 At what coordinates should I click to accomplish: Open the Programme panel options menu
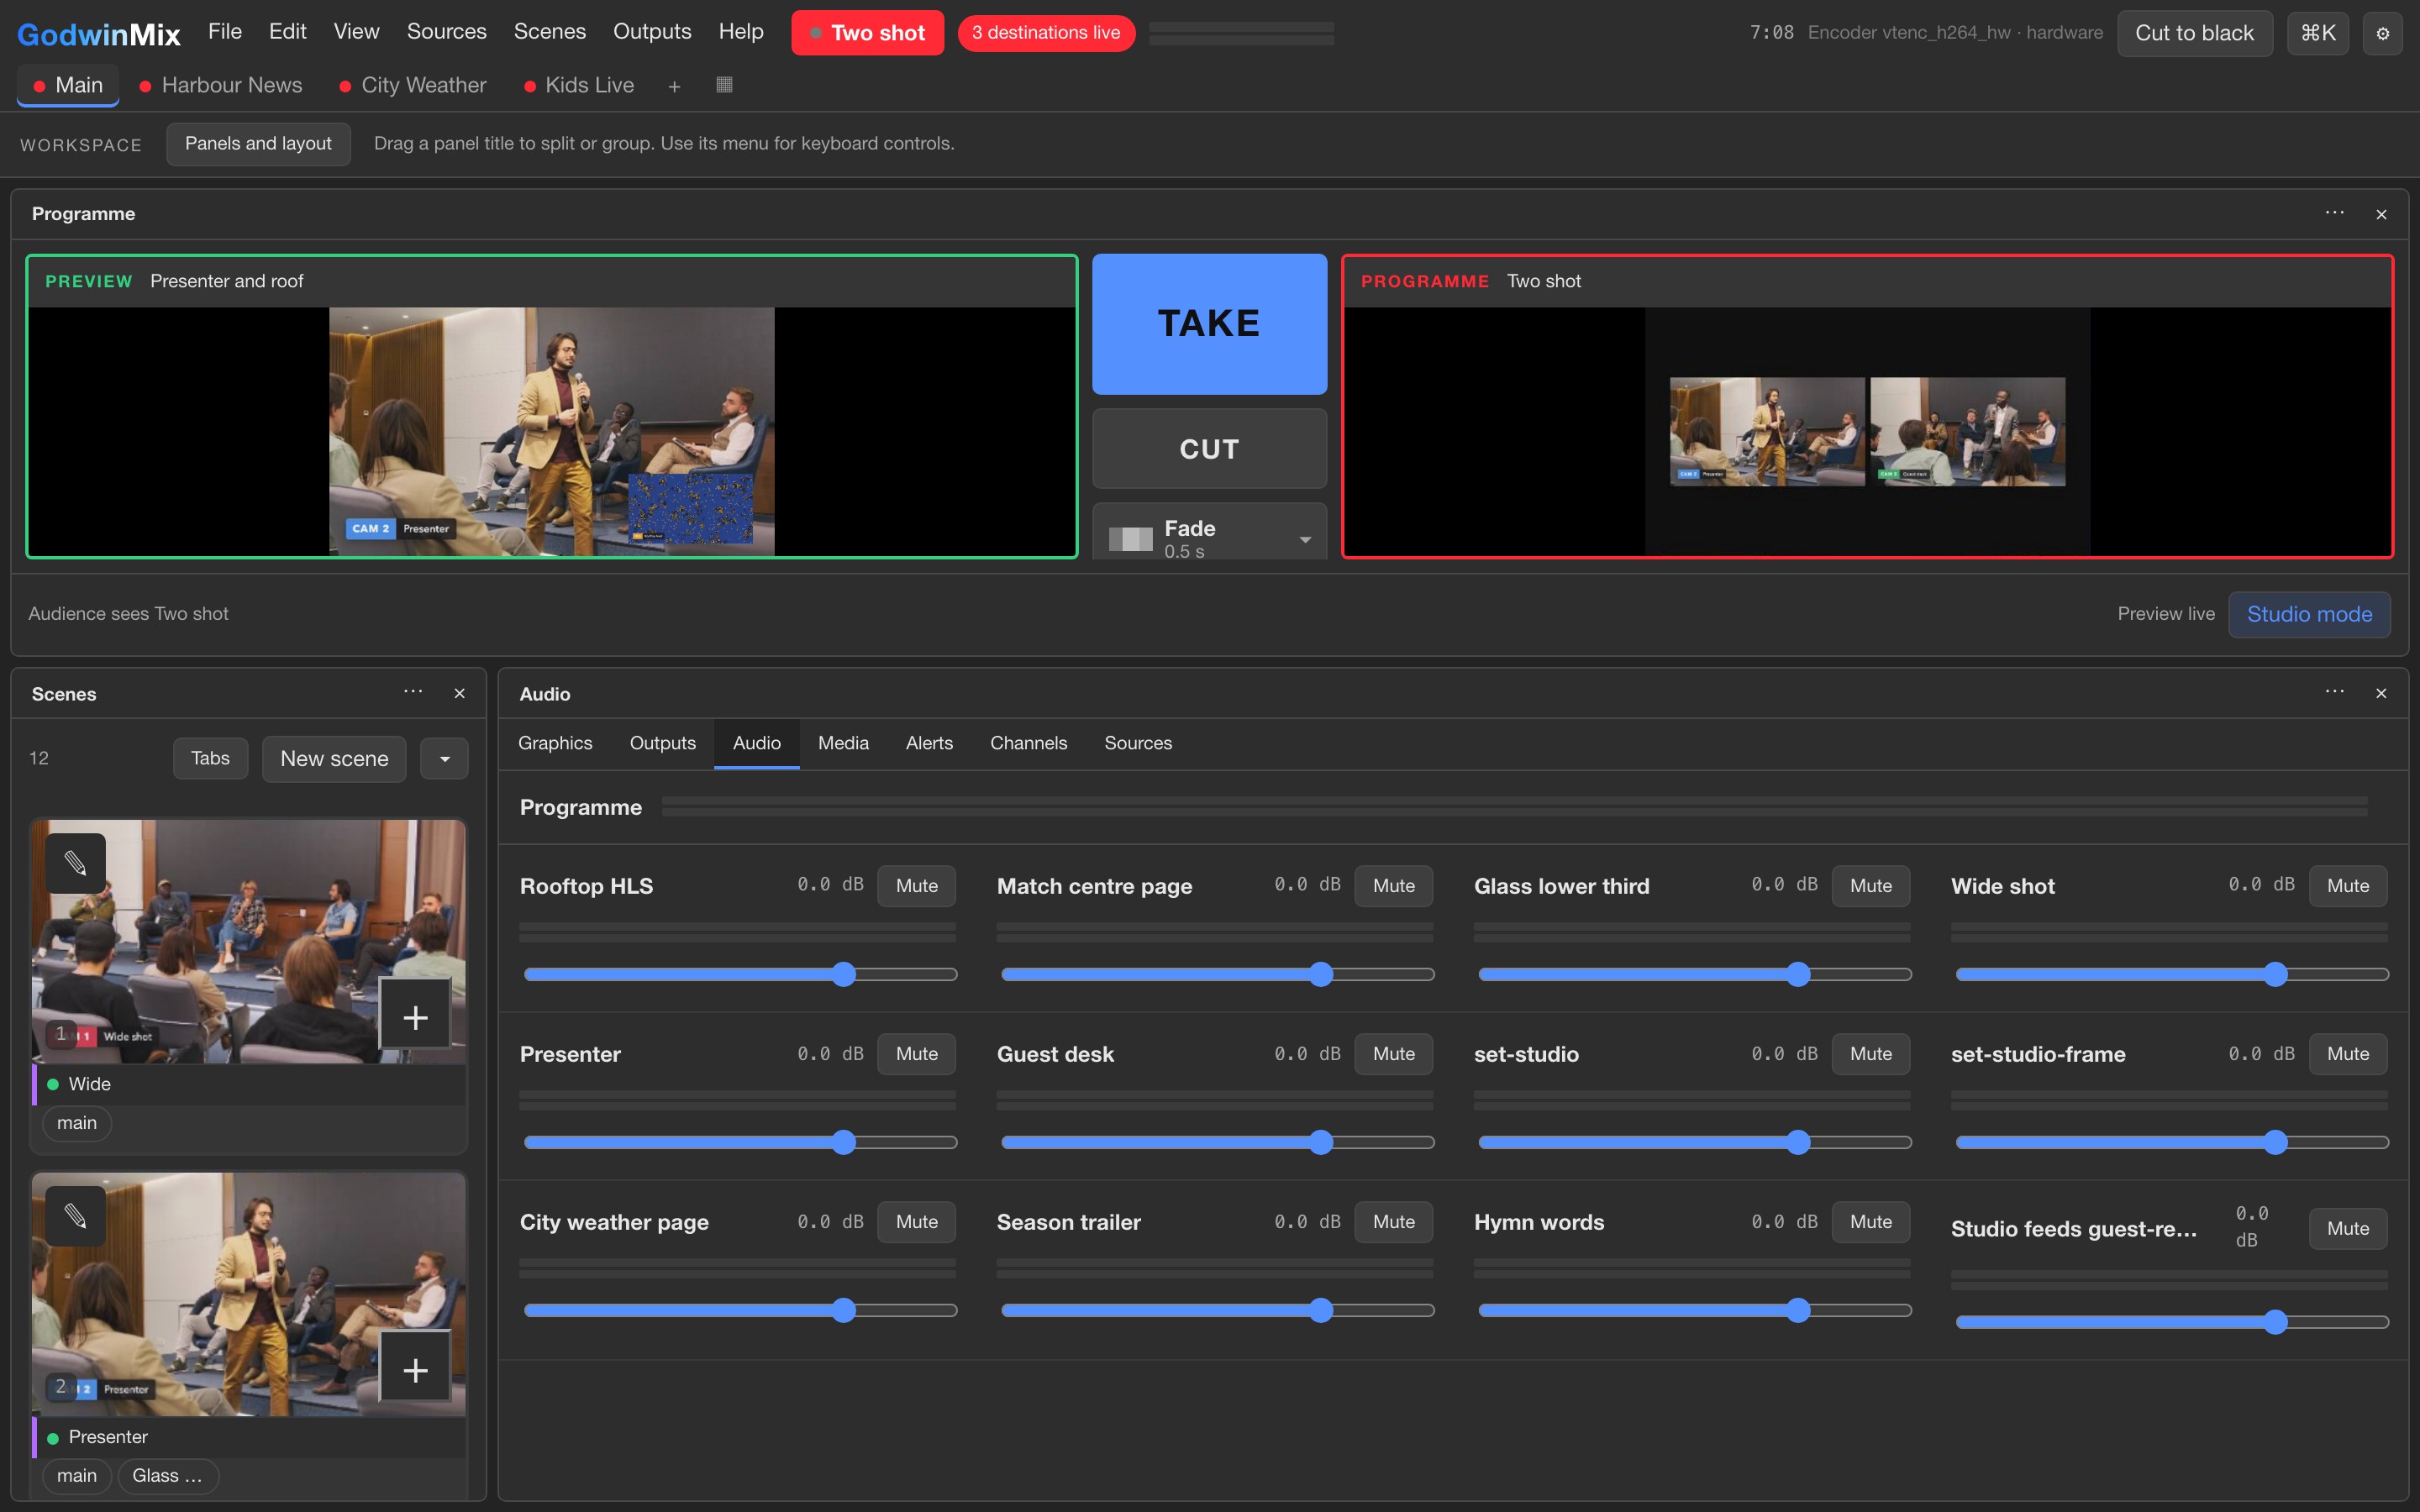[2334, 213]
